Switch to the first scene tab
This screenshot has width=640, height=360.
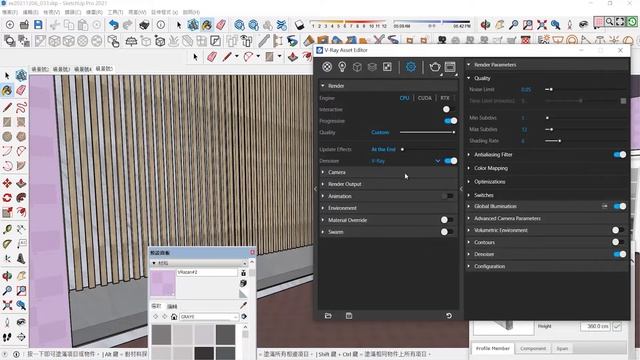(x=40, y=69)
